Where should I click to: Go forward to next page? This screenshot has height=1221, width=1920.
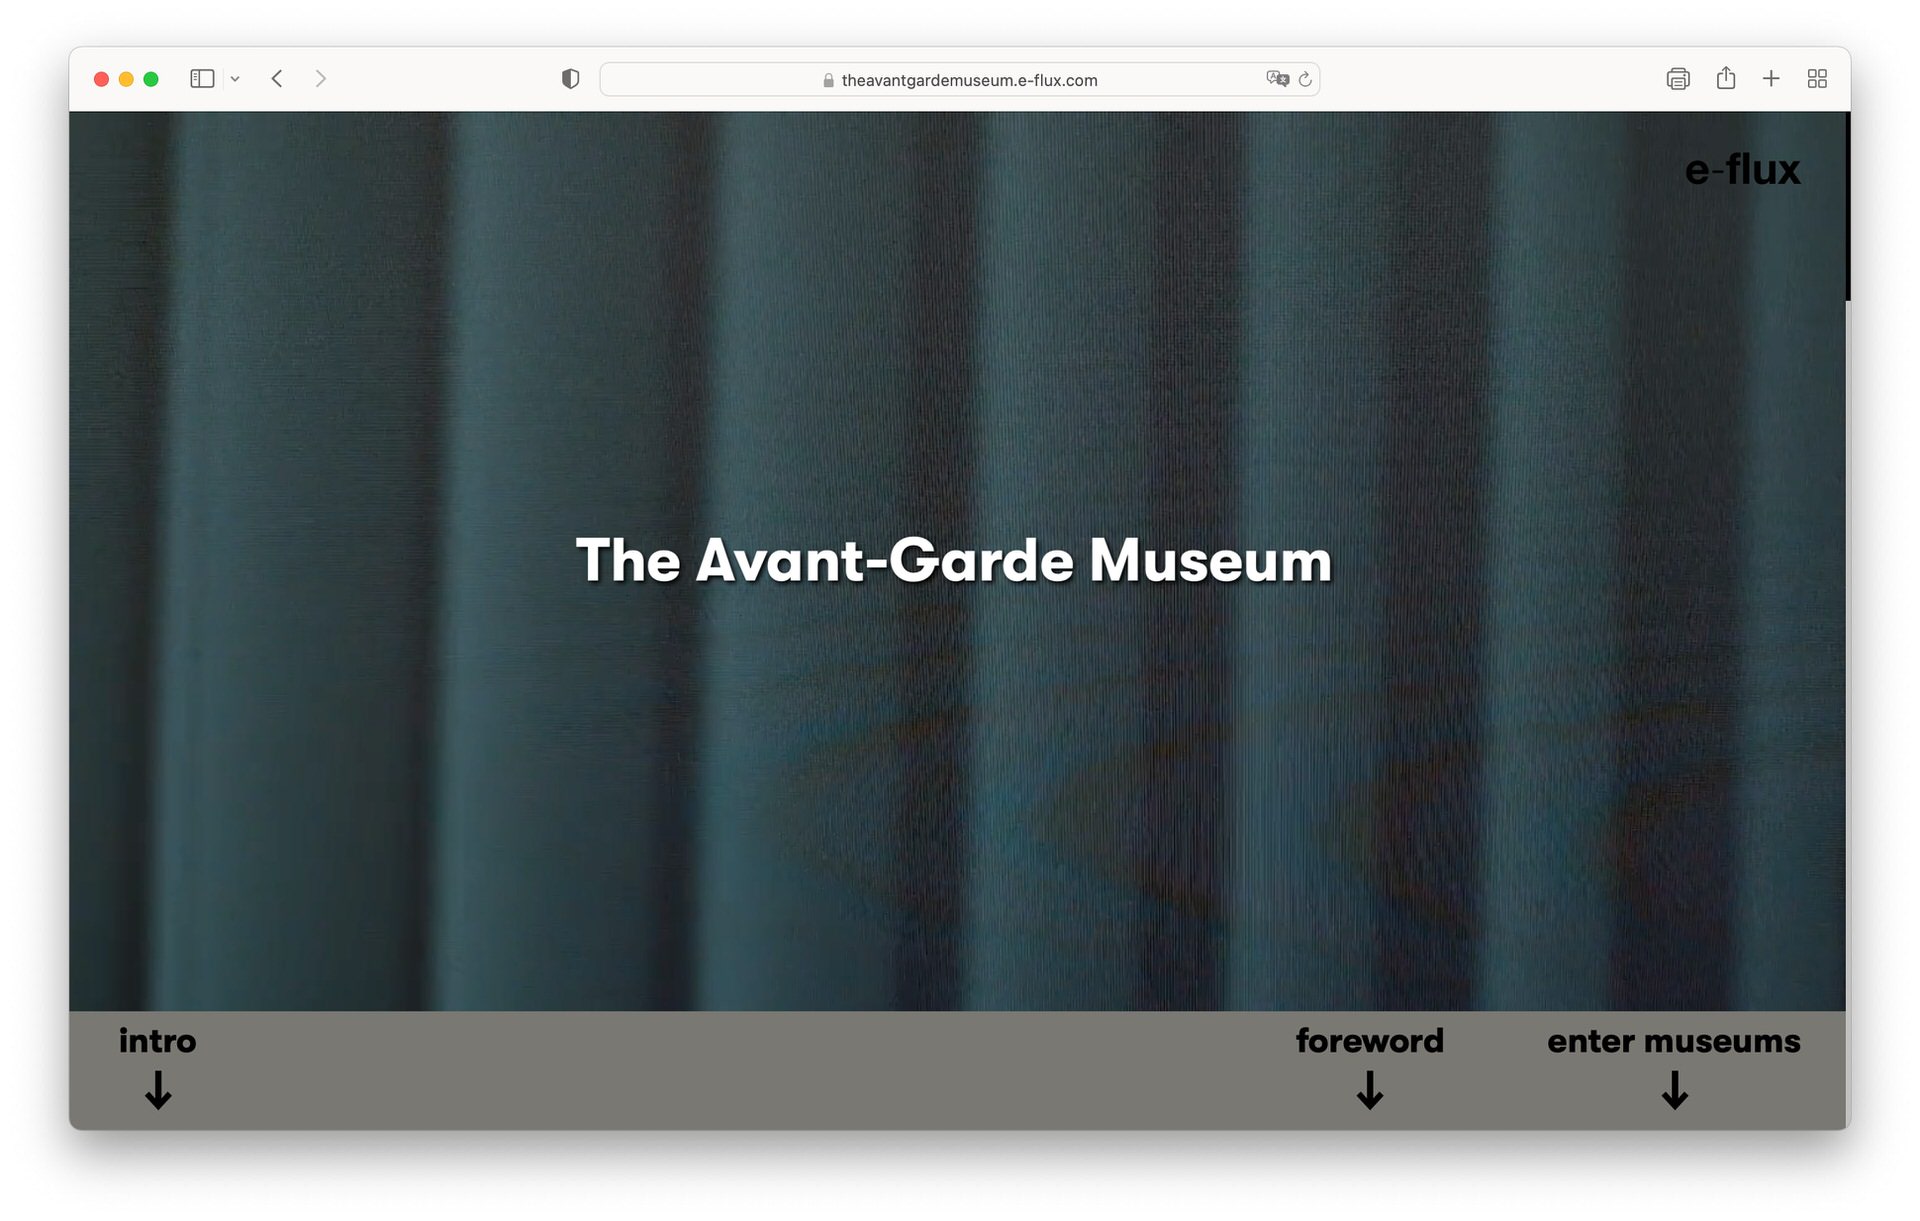click(x=320, y=79)
